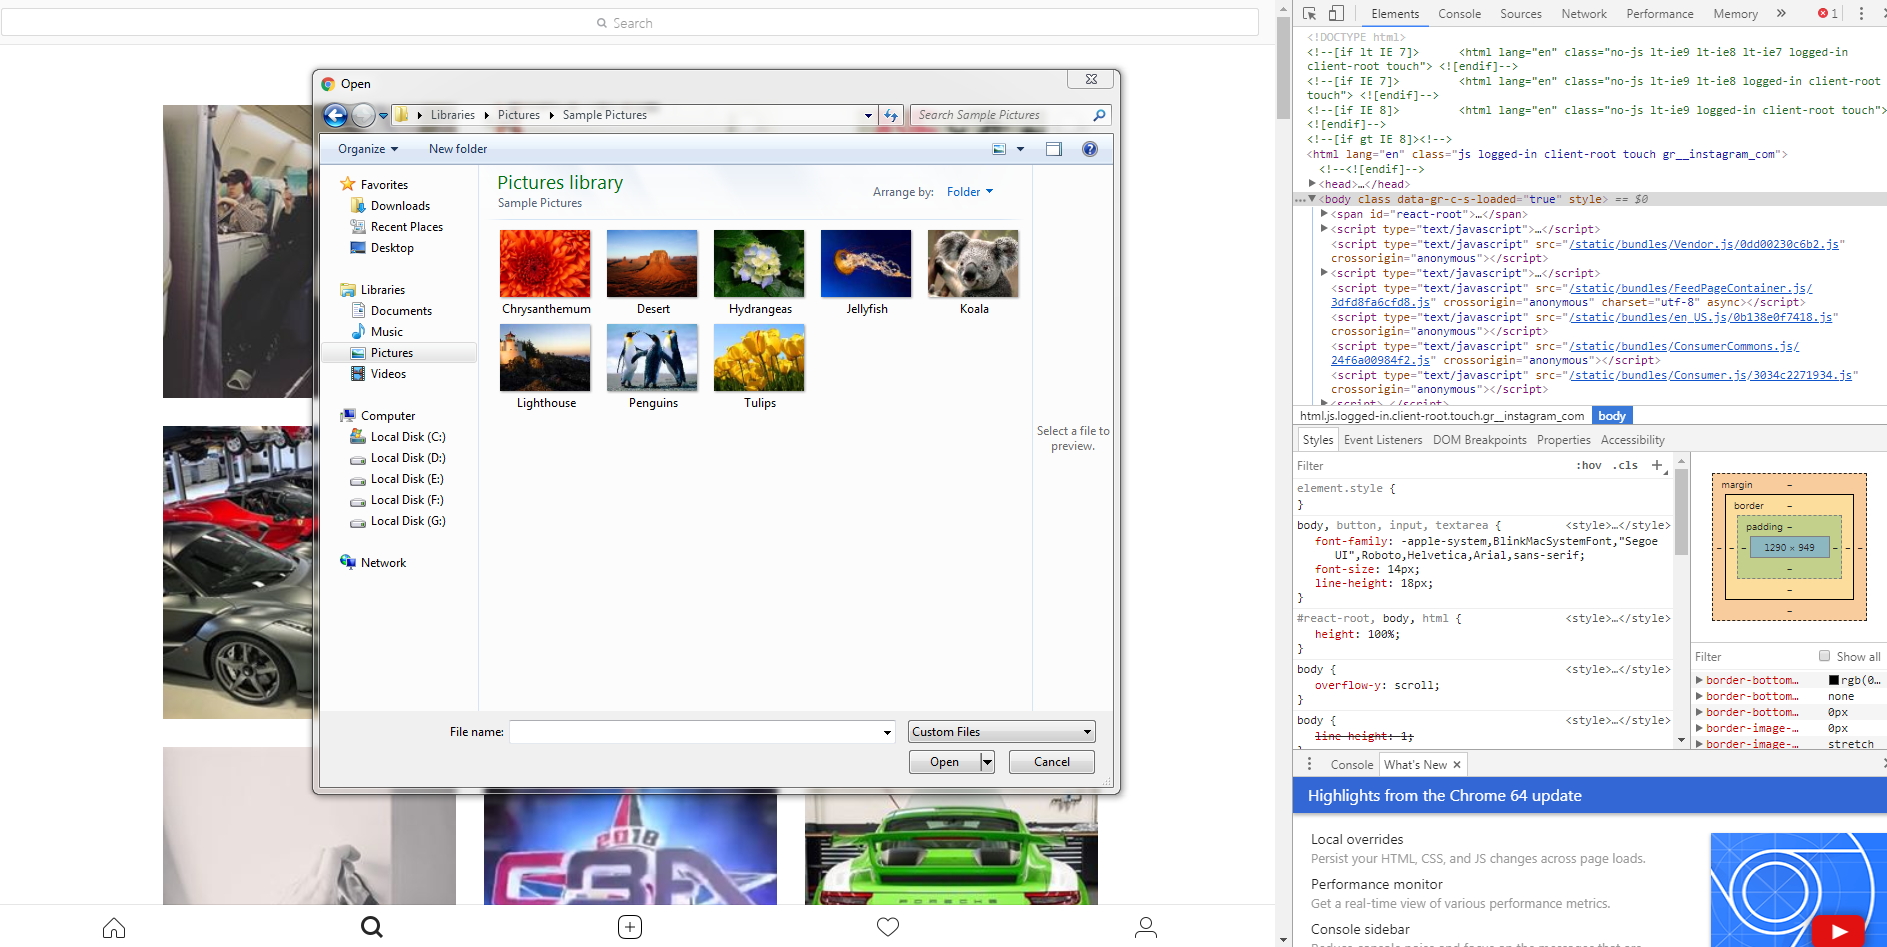Show the preview pane icon

click(x=1054, y=149)
